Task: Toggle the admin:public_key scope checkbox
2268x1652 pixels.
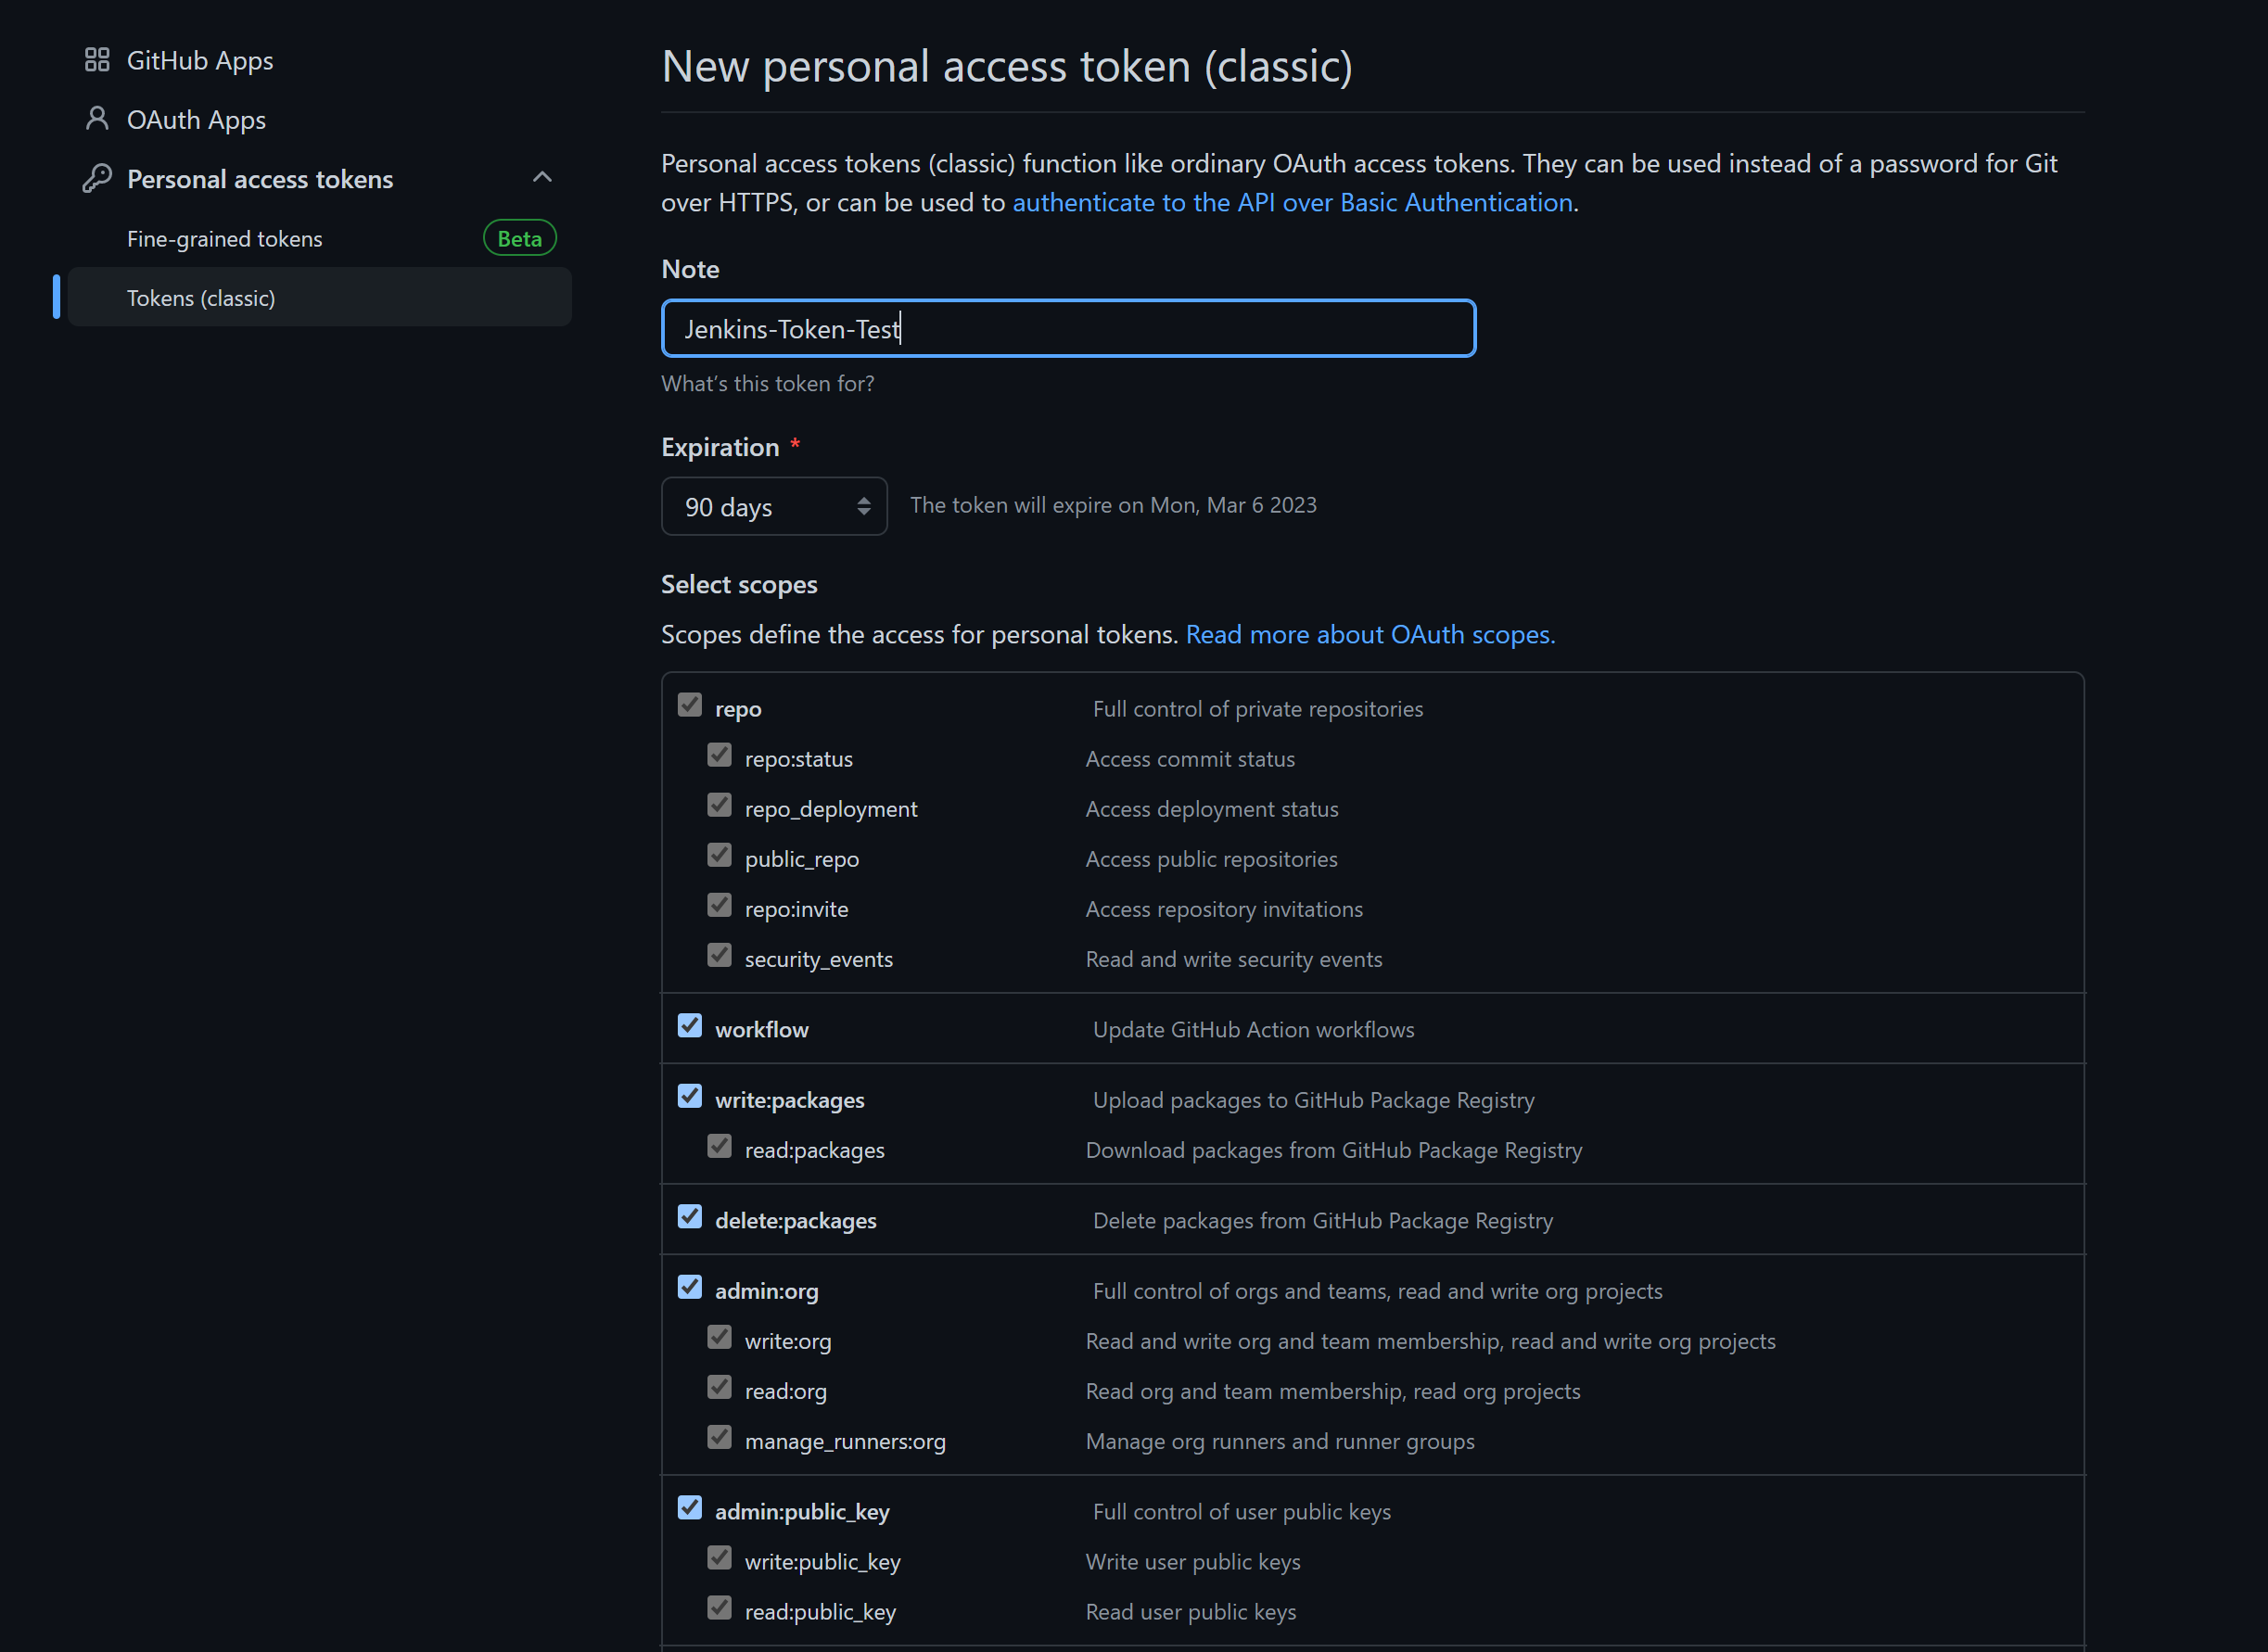Action: pyautogui.click(x=690, y=1508)
